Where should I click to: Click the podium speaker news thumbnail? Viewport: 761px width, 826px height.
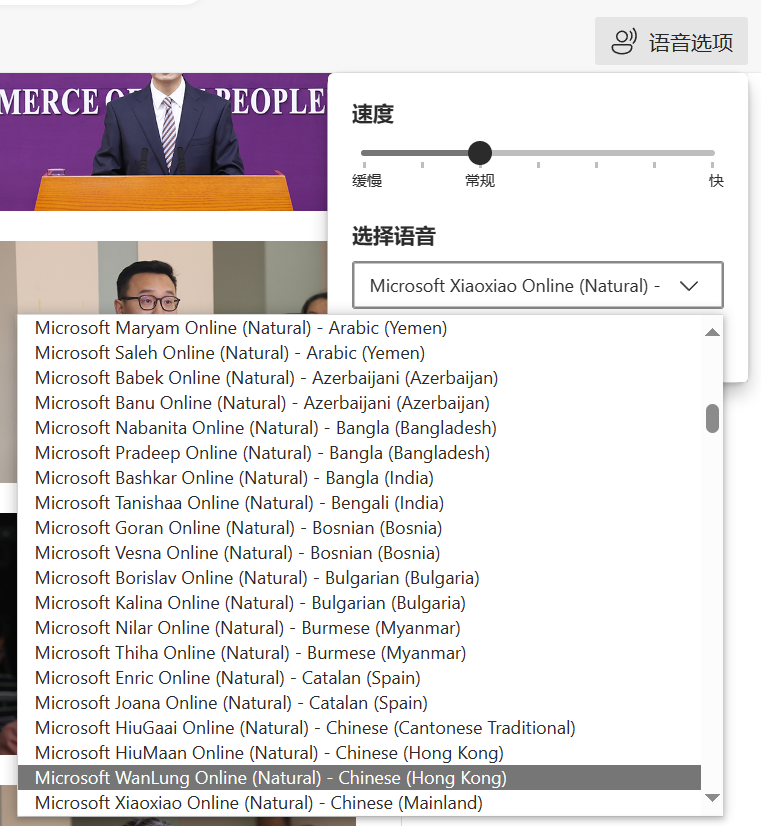(x=163, y=142)
